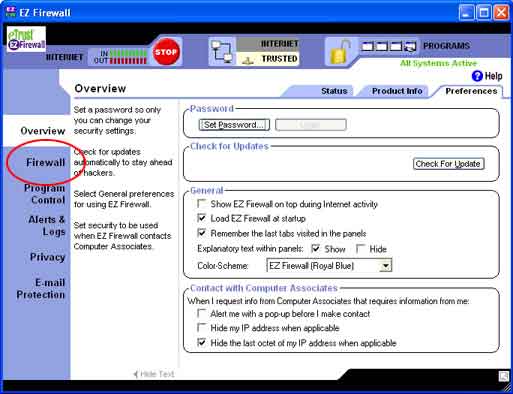
Task: Toggle Remember the last tabs visited checkbox
Action: tap(201, 233)
